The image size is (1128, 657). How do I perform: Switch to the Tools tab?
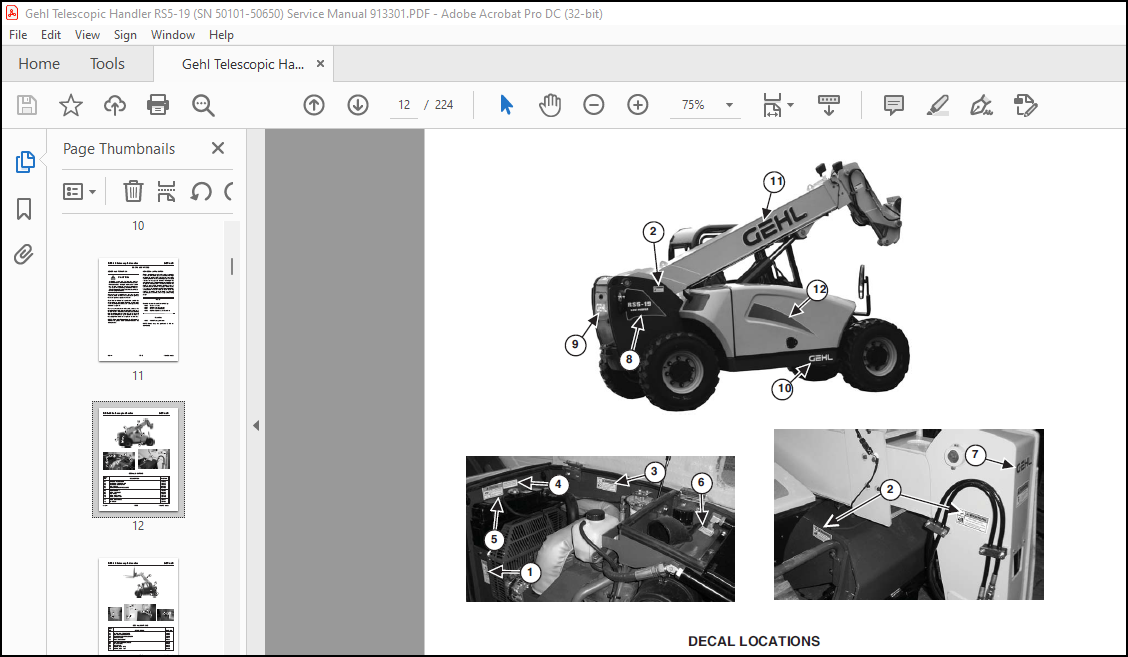pyautogui.click(x=107, y=63)
